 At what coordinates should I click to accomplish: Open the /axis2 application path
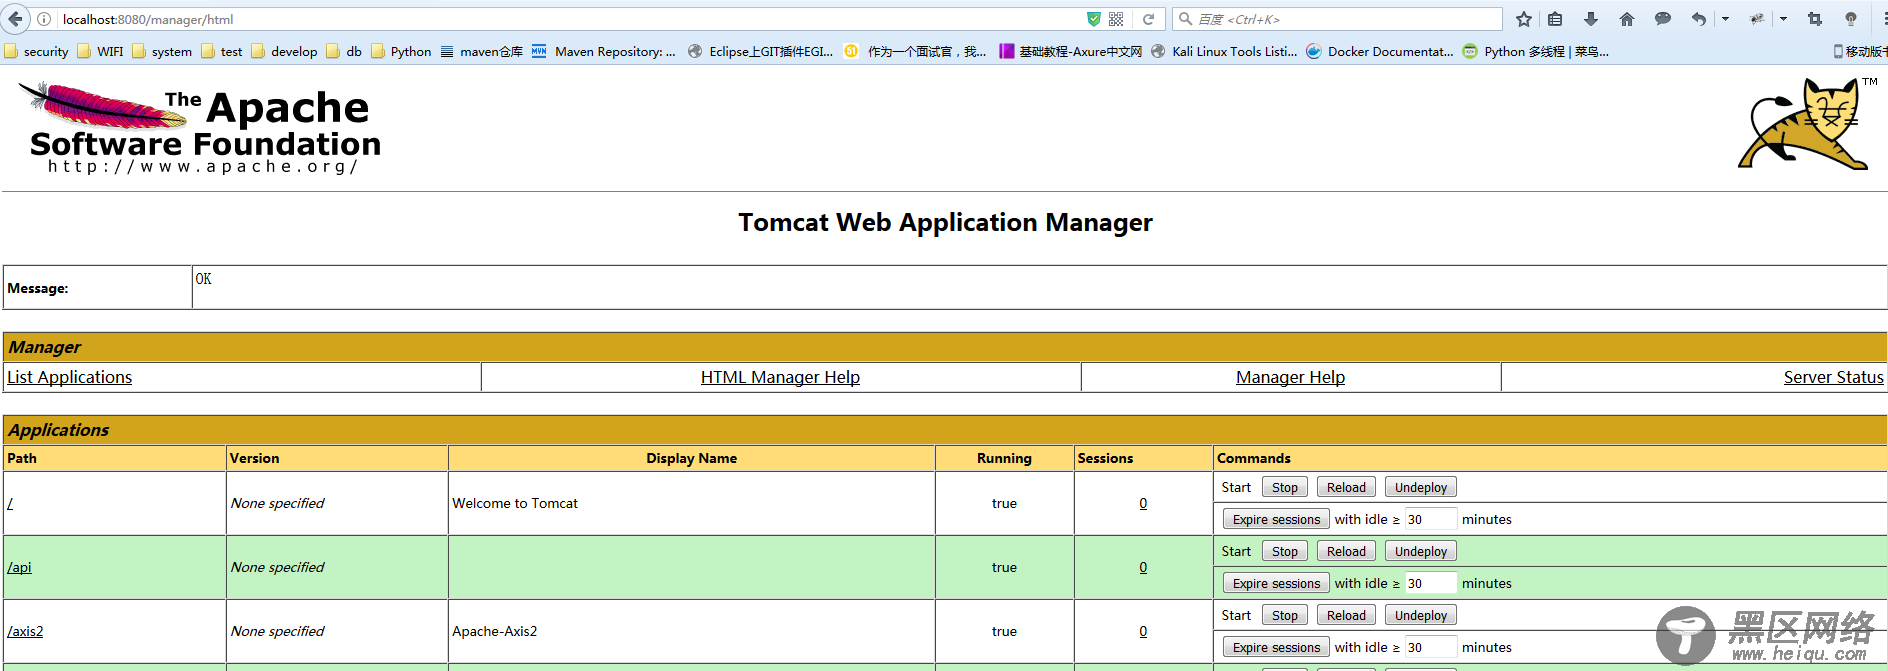tap(25, 631)
